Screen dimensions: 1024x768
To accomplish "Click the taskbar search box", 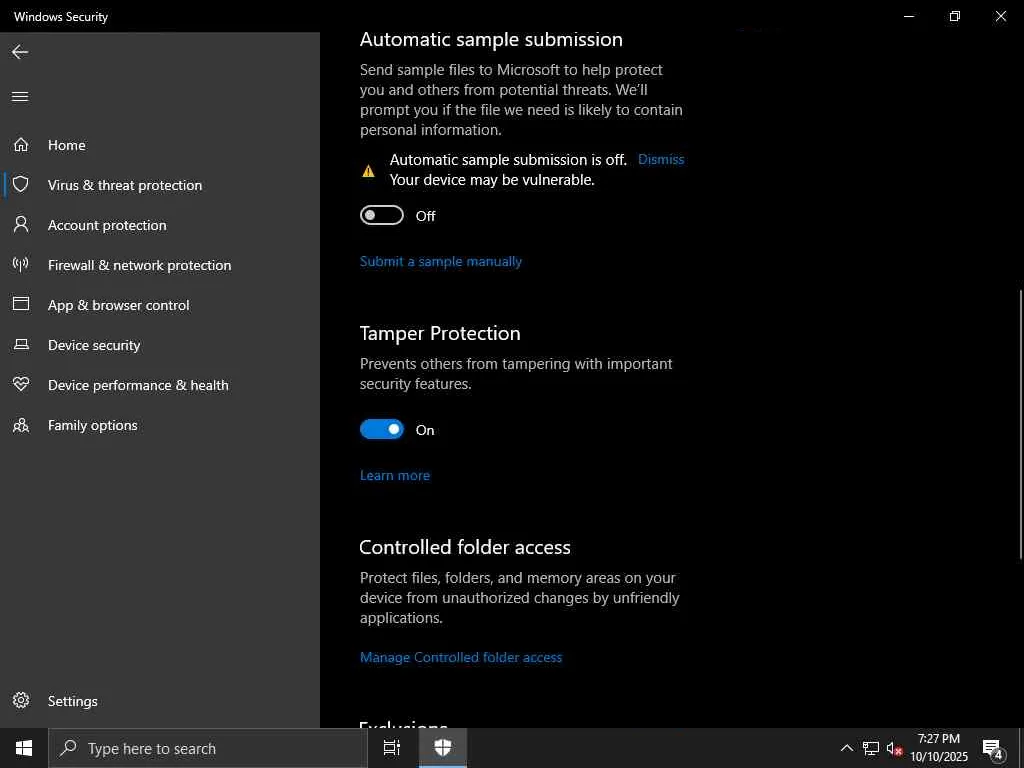I will (x=208, y=748).
